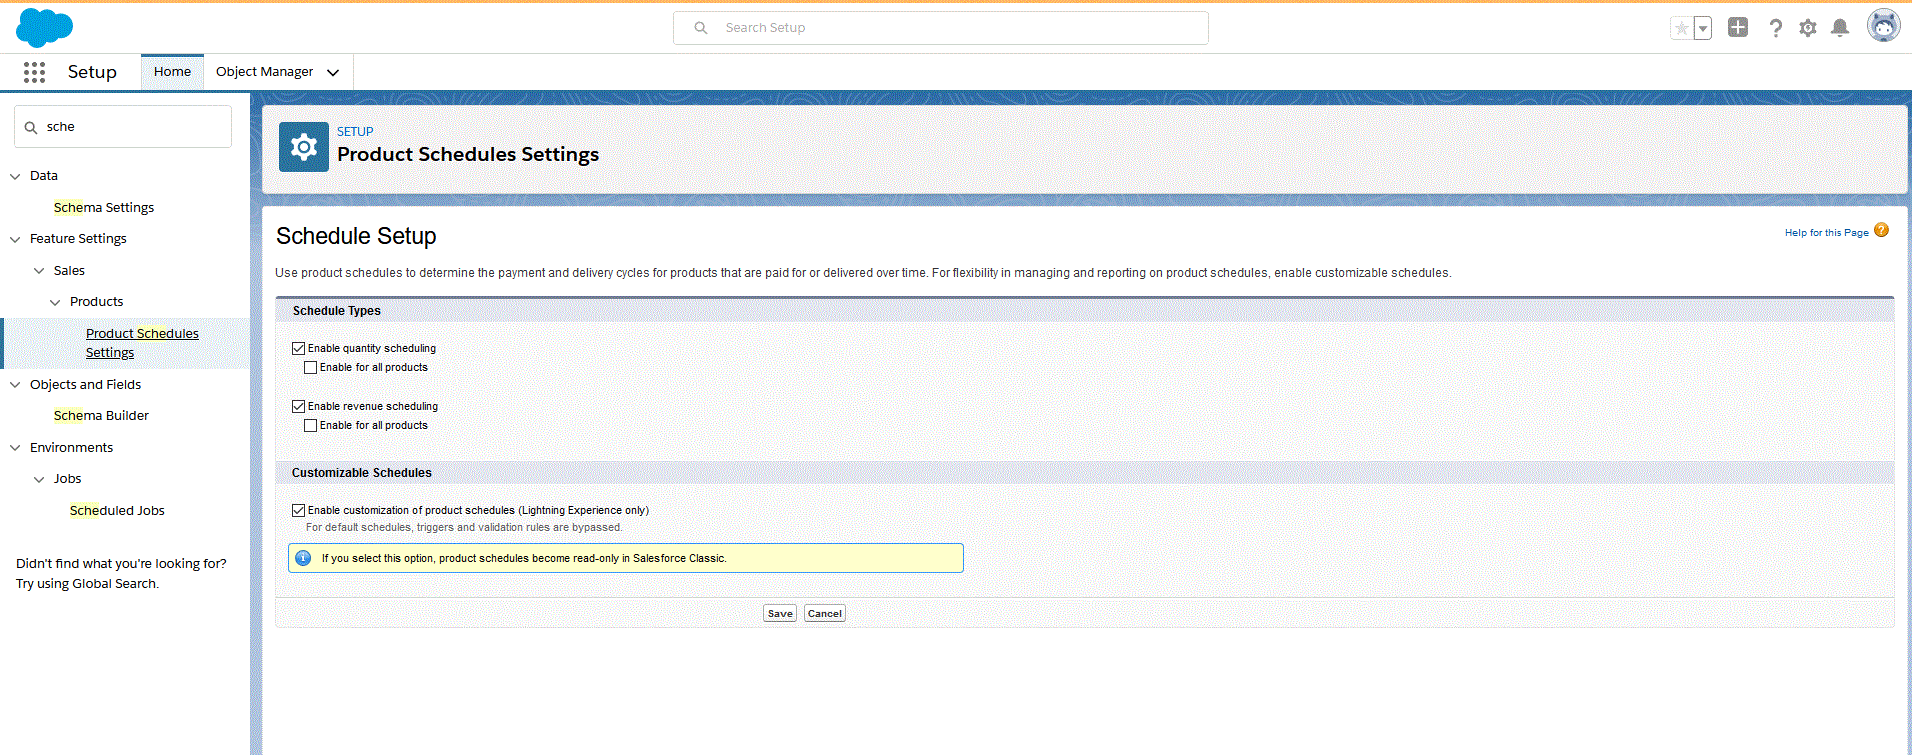The height and width of the screenshot is (755, 1912).
Task: Click the Save button
Action: 780,614
